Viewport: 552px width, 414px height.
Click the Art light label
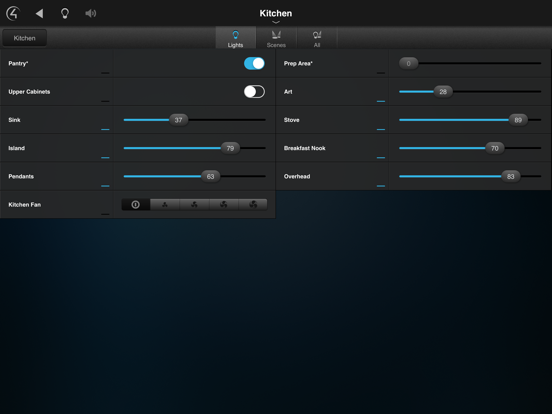[x=288, y=92]
